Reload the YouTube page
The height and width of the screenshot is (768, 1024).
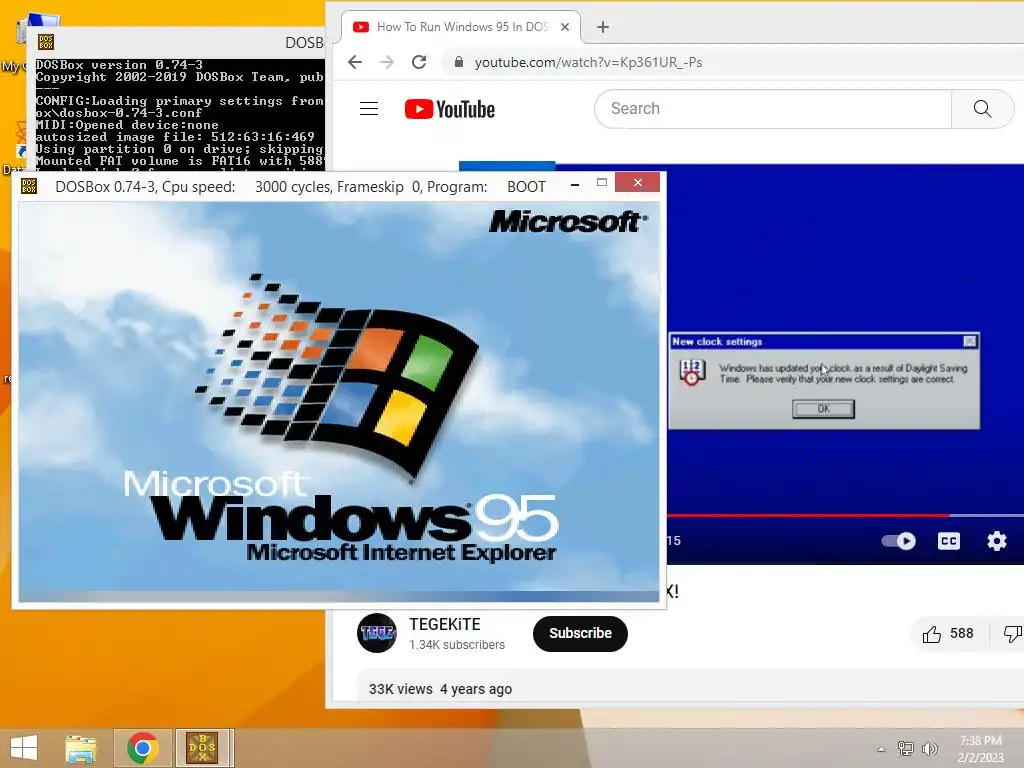(x=419, y=62)
